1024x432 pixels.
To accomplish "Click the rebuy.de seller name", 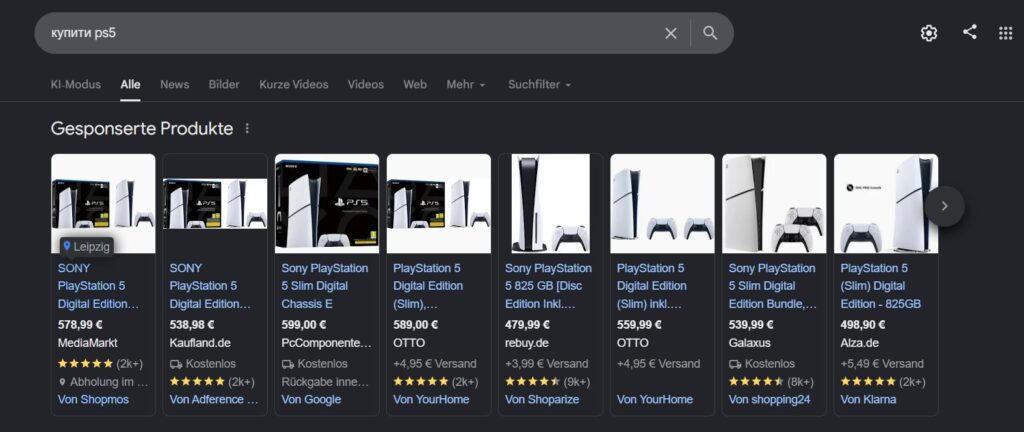I will [x=526, y=343].
